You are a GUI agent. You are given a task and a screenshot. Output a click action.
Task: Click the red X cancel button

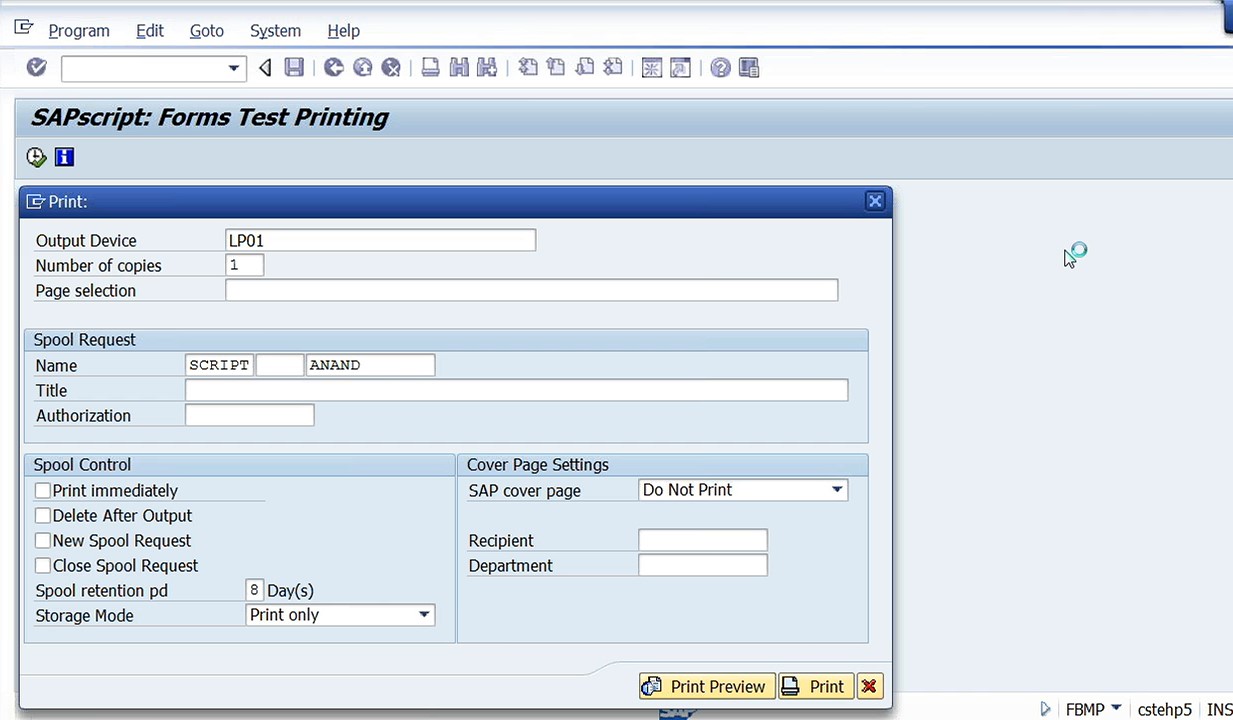869,686
